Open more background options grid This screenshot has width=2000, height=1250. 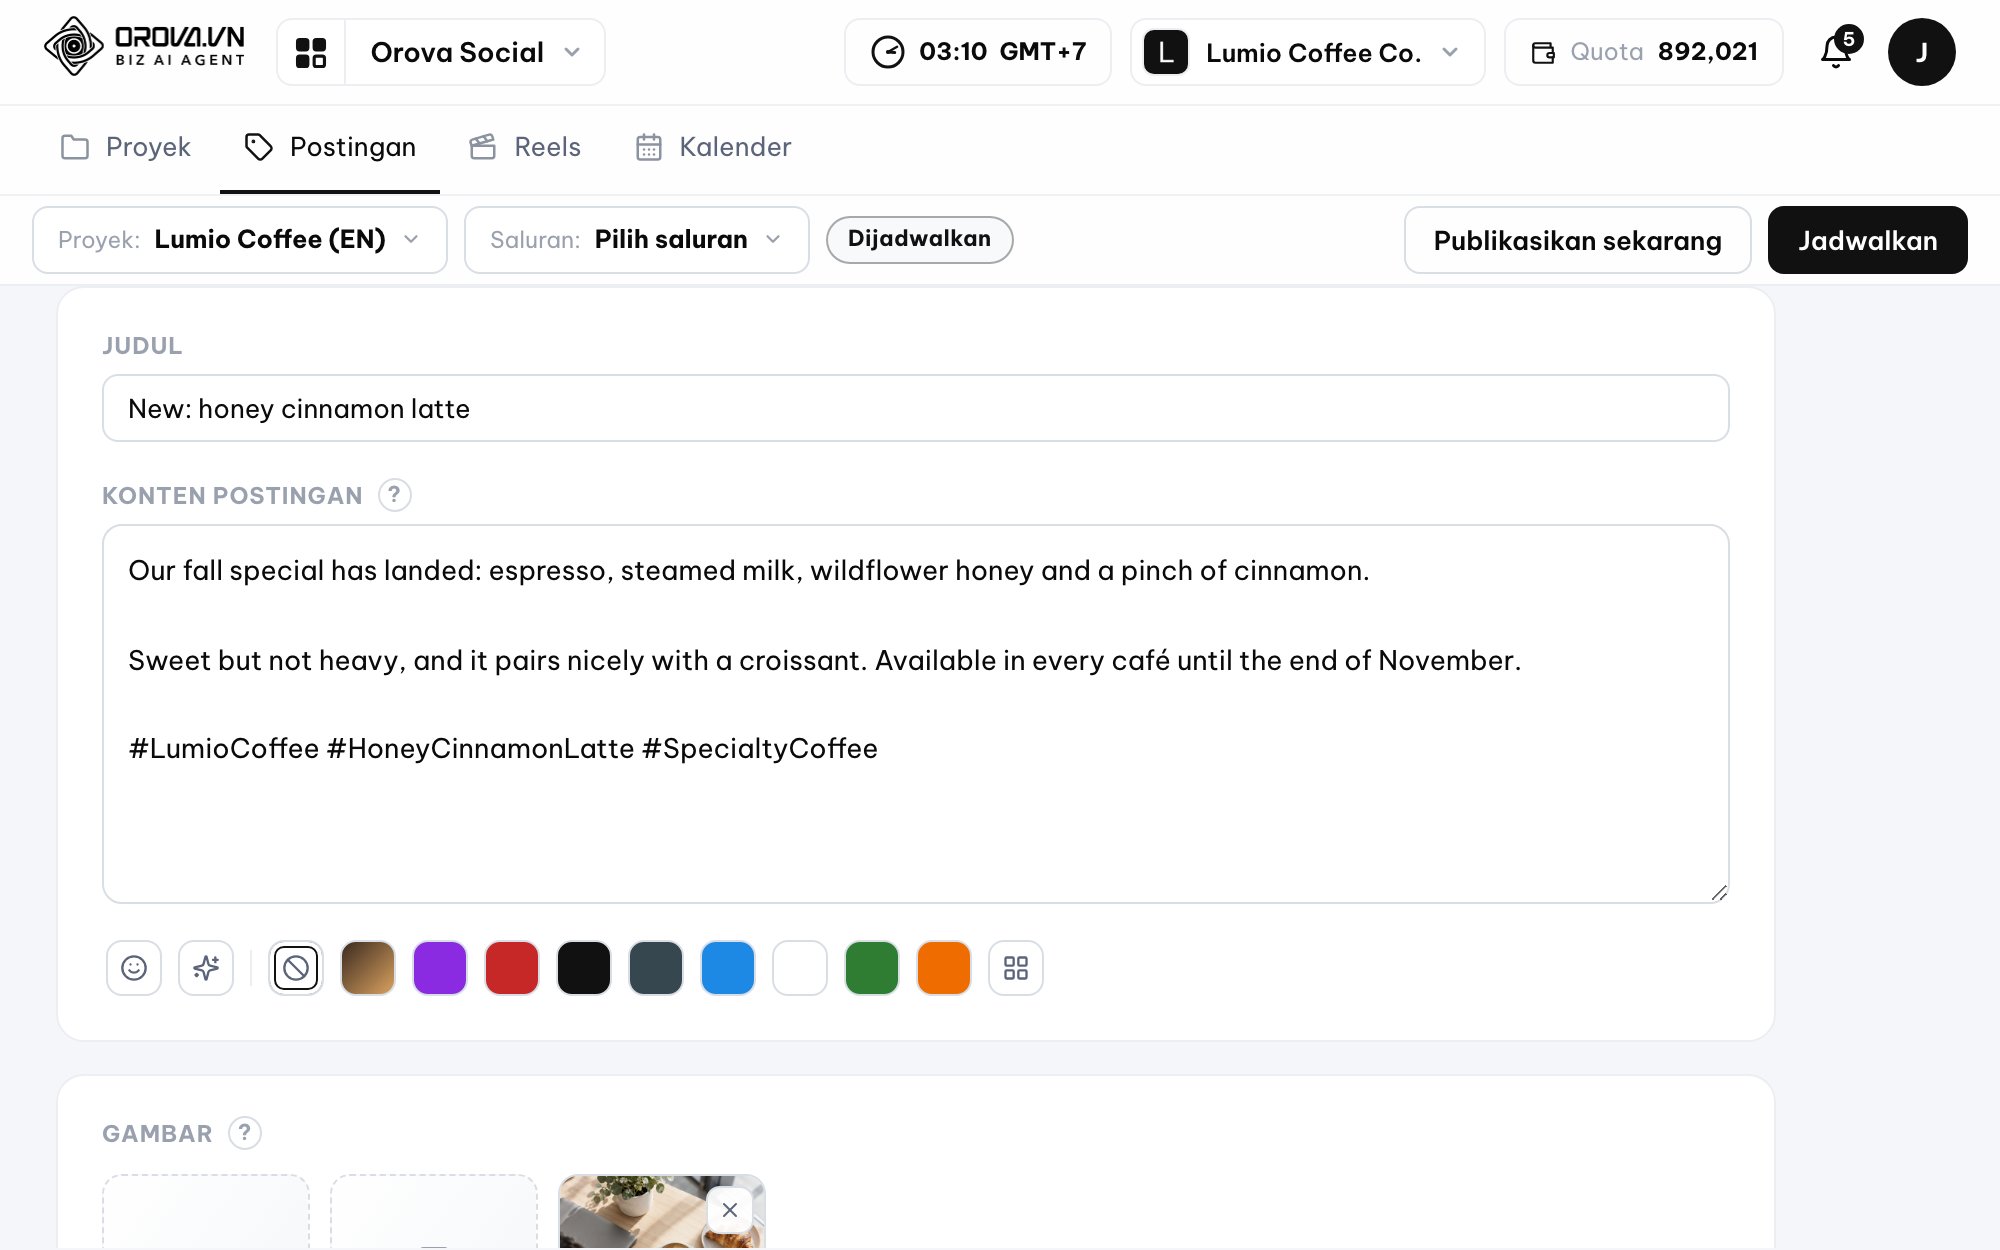point(1016,968)
